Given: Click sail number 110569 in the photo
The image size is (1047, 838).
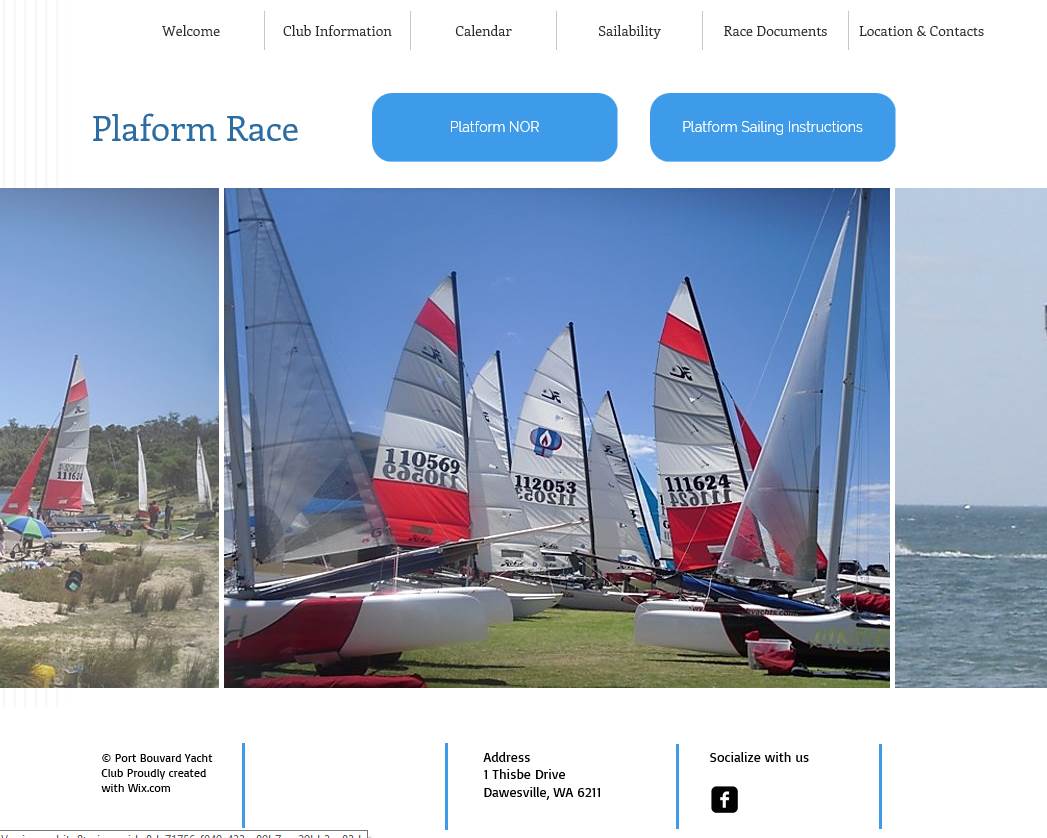Looking at the screenshot, I should coord(422,460).
